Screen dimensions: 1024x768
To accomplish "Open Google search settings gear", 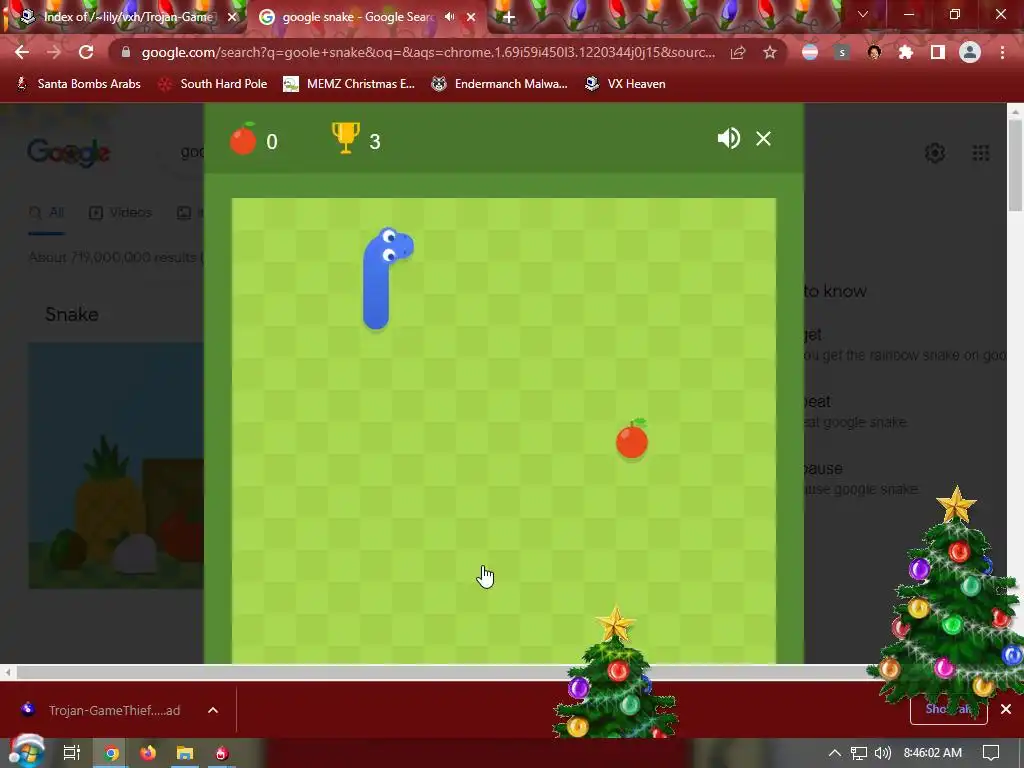I will coord(935,153).
